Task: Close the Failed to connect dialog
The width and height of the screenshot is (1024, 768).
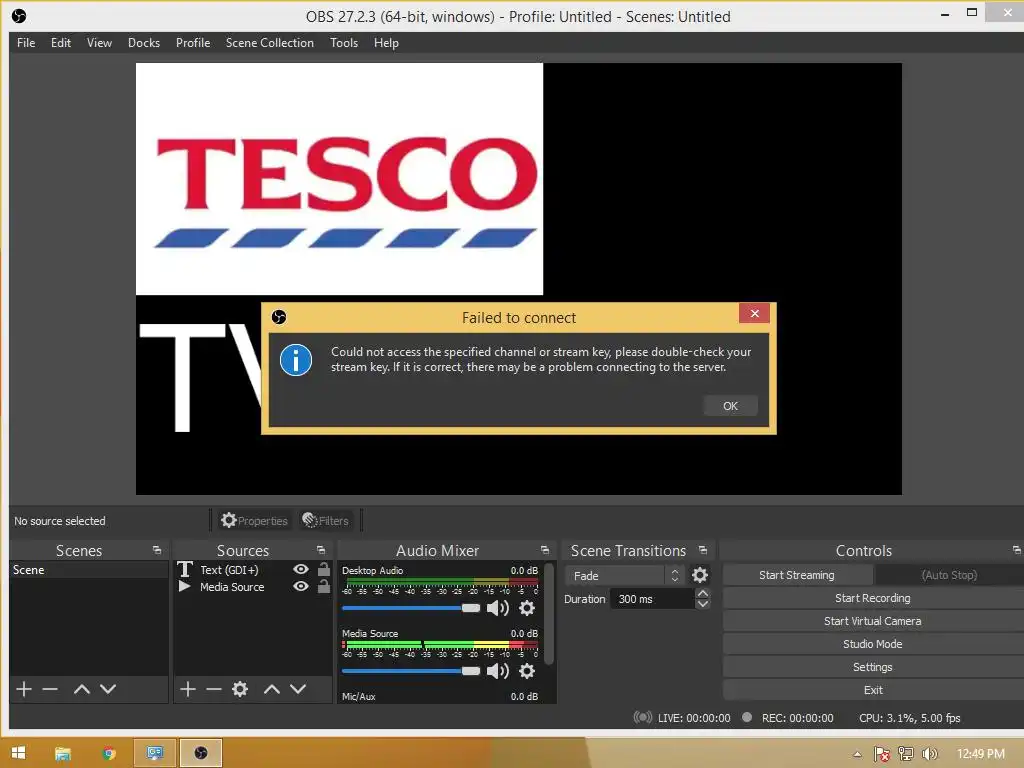Action: (x=754, y=313)
